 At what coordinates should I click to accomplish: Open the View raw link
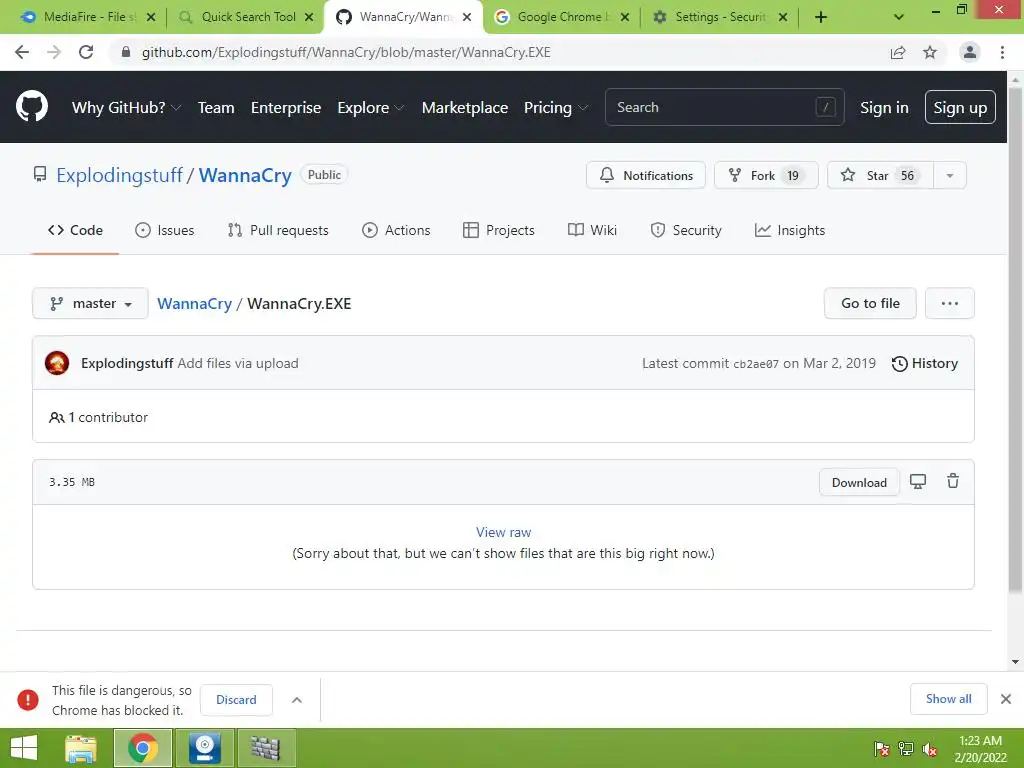coord(504,532)
